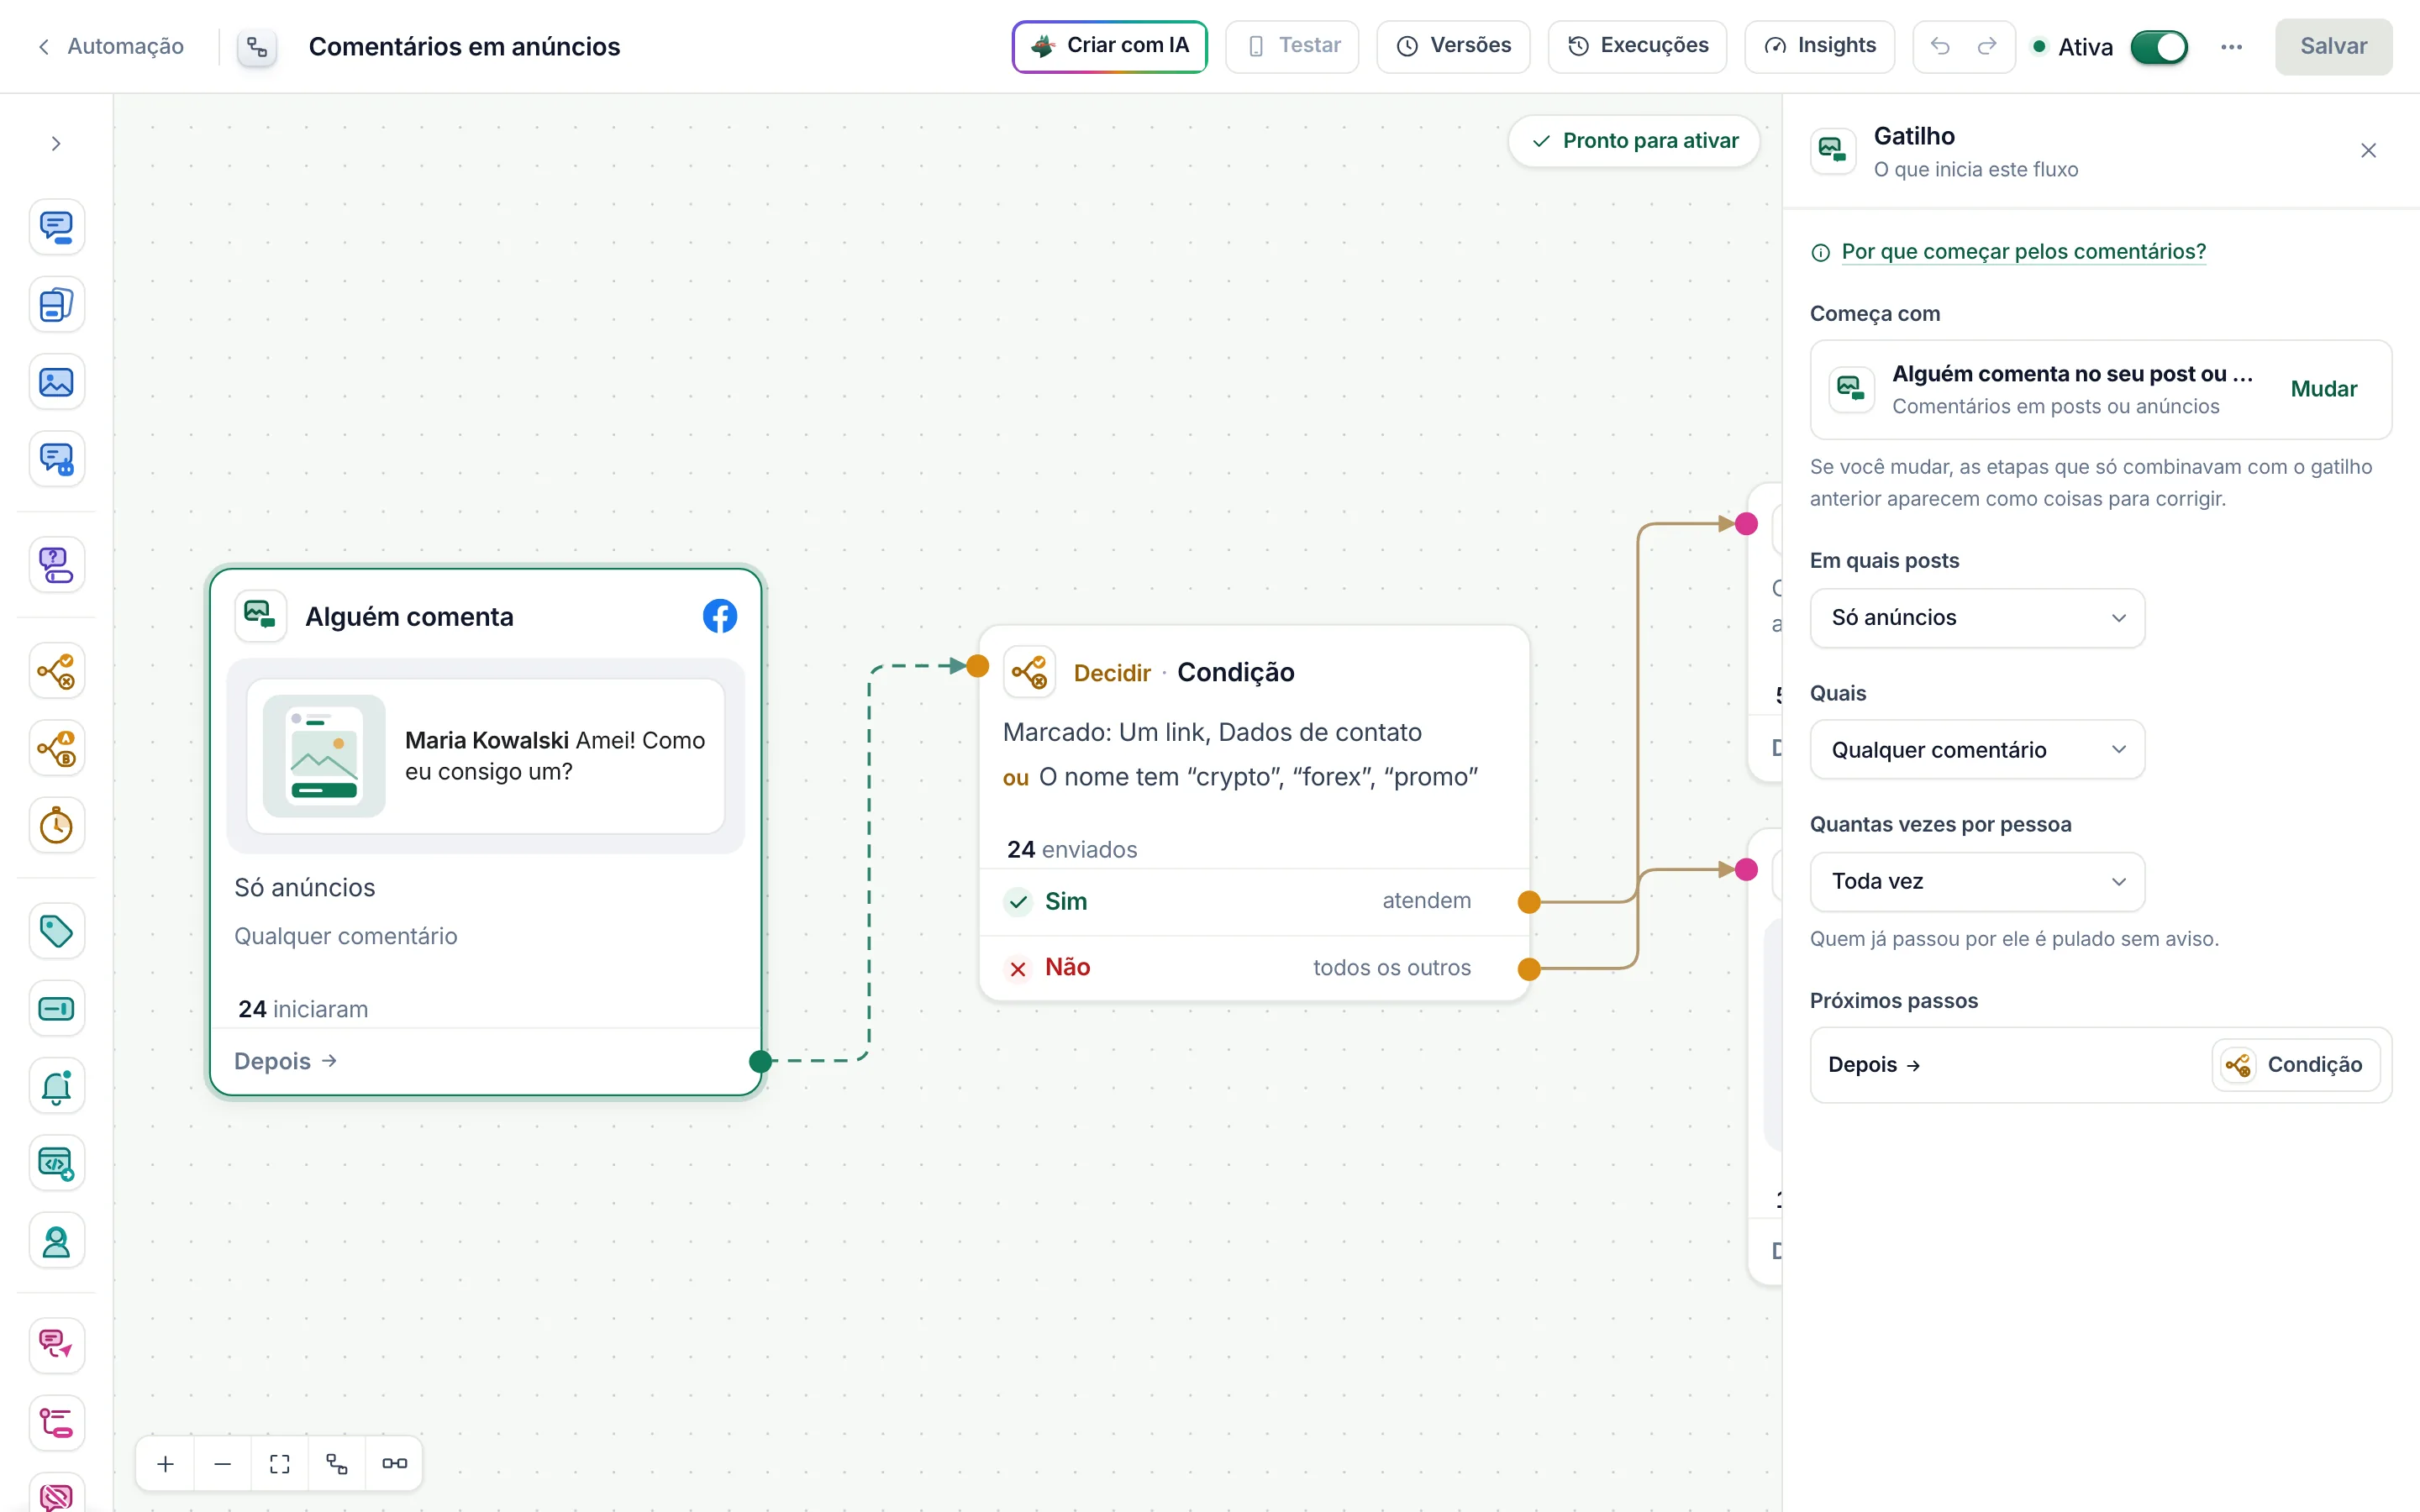Open the Versões tab
The height and width of the screenshot is (1512, 2420).
tap(1453, 46)
